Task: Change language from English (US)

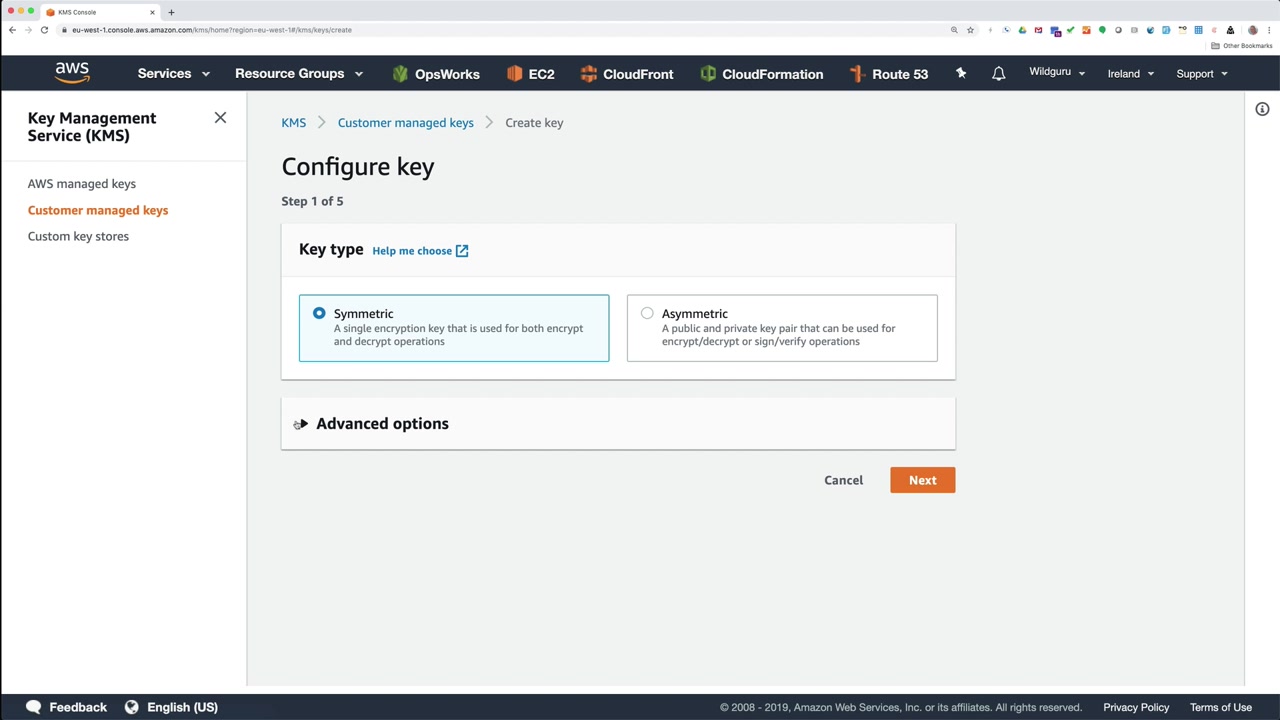Action: click(182, 707)
